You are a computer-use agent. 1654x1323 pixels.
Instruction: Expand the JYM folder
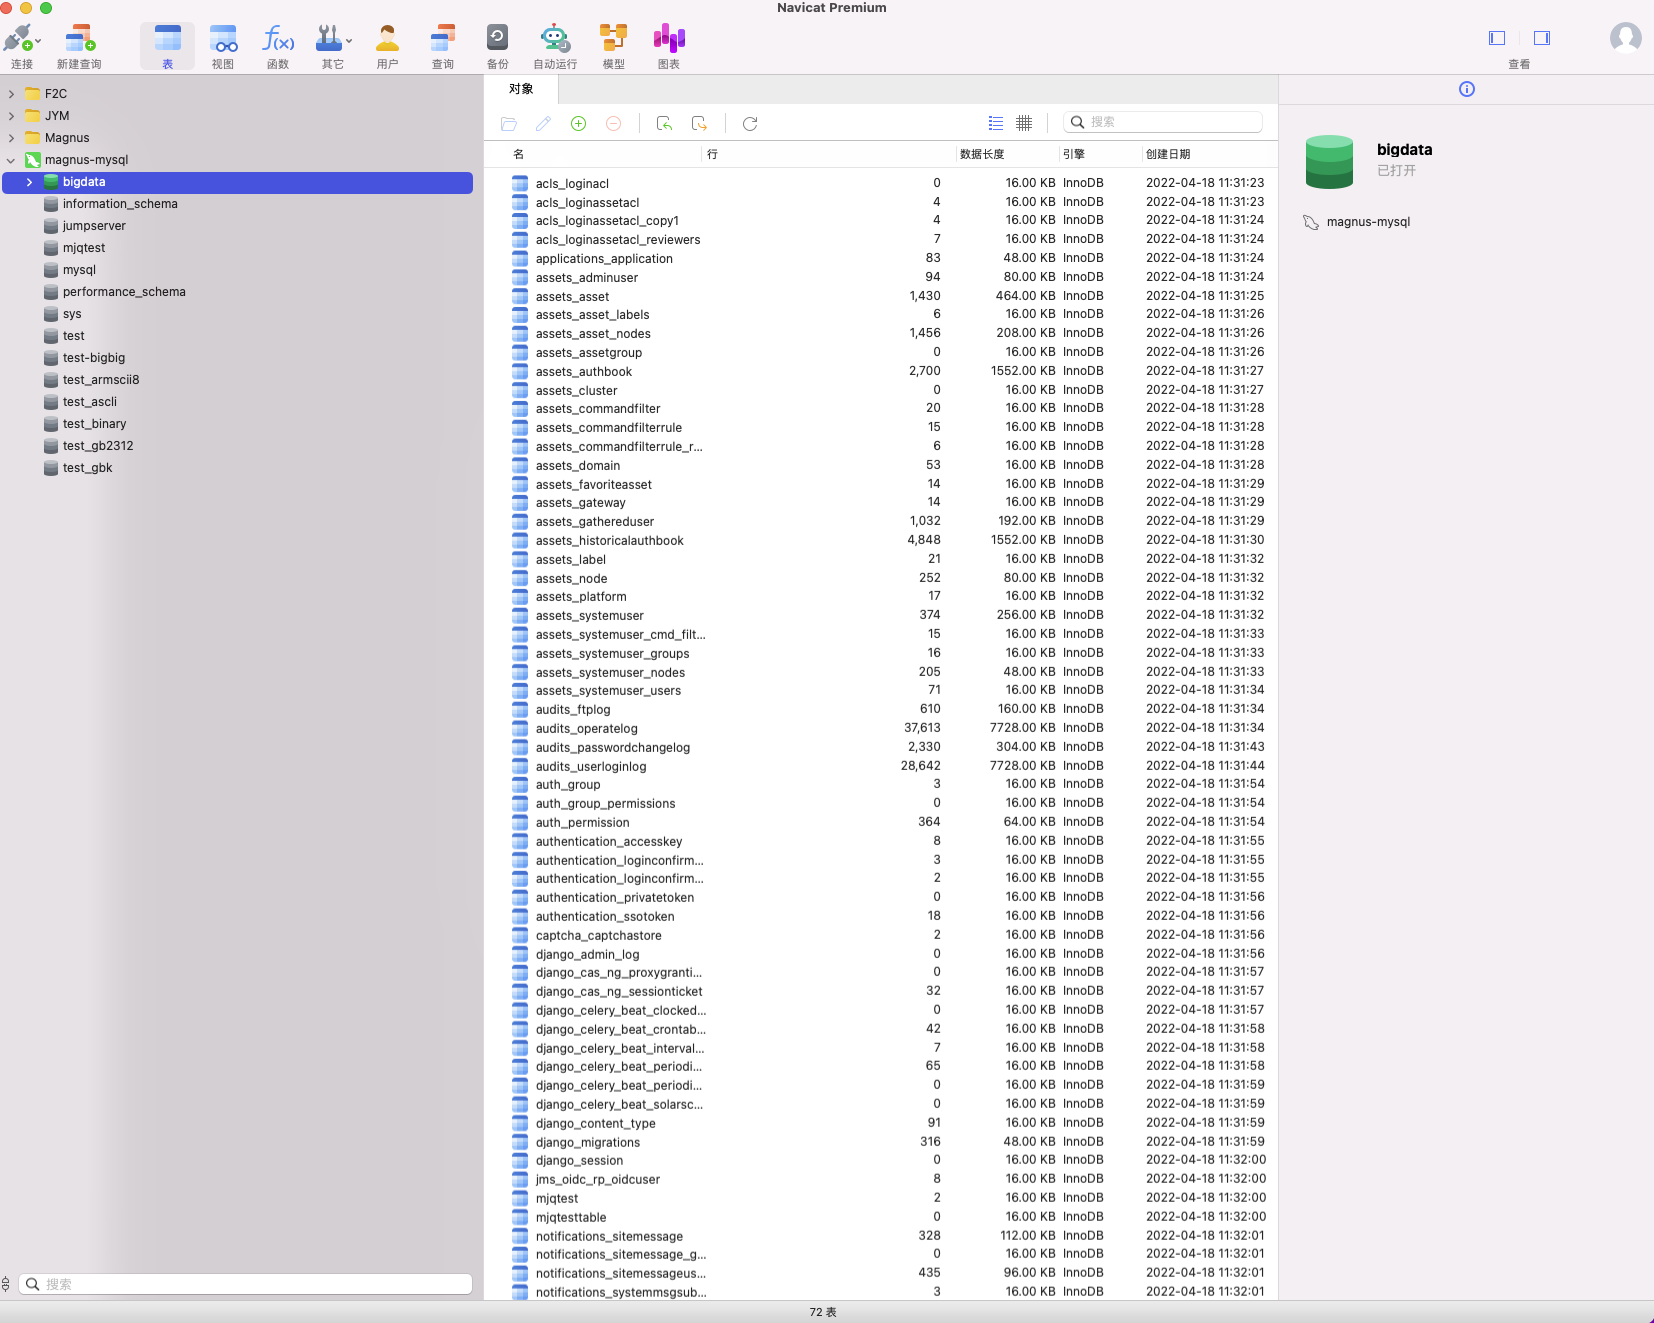coord(11,115)
